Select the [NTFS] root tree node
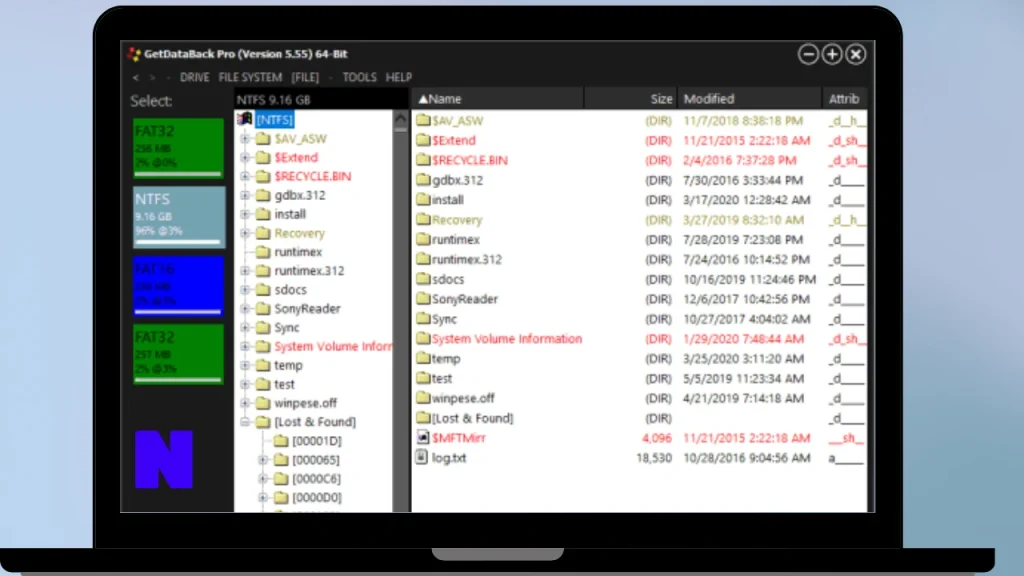 coord(274,120)
